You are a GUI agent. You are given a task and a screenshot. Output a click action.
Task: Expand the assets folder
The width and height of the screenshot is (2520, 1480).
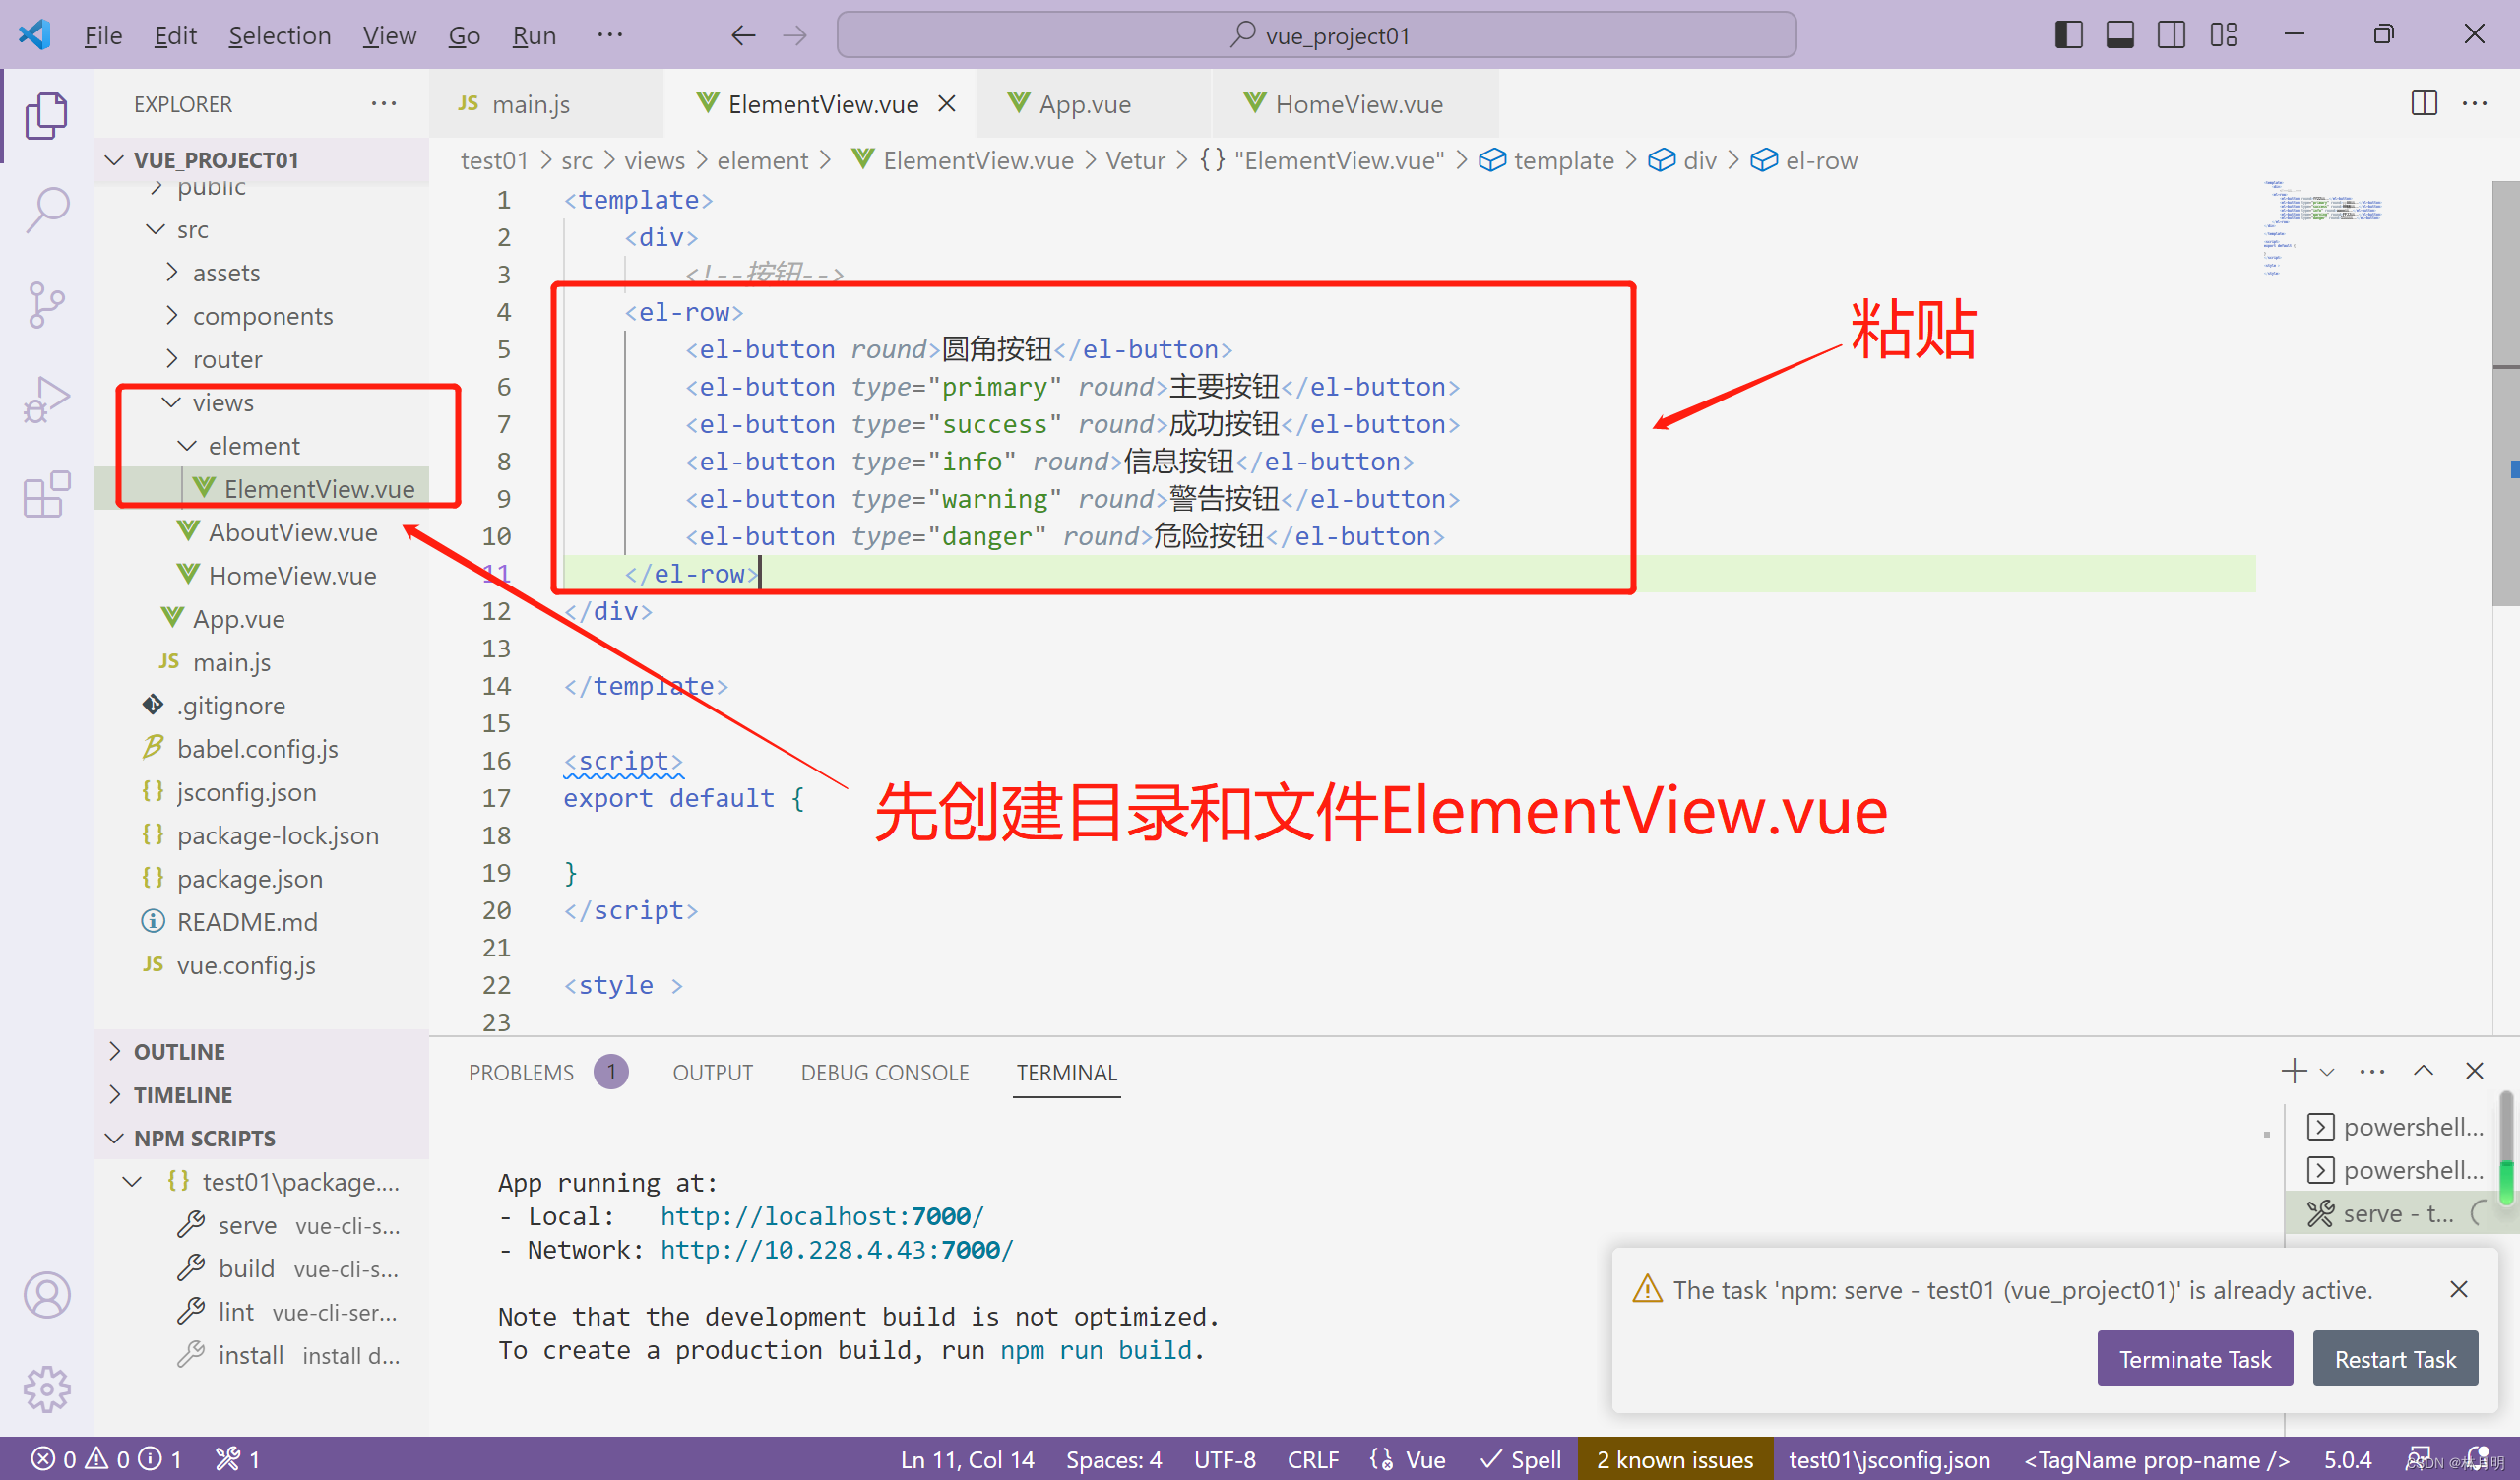(x=262, y=273)
